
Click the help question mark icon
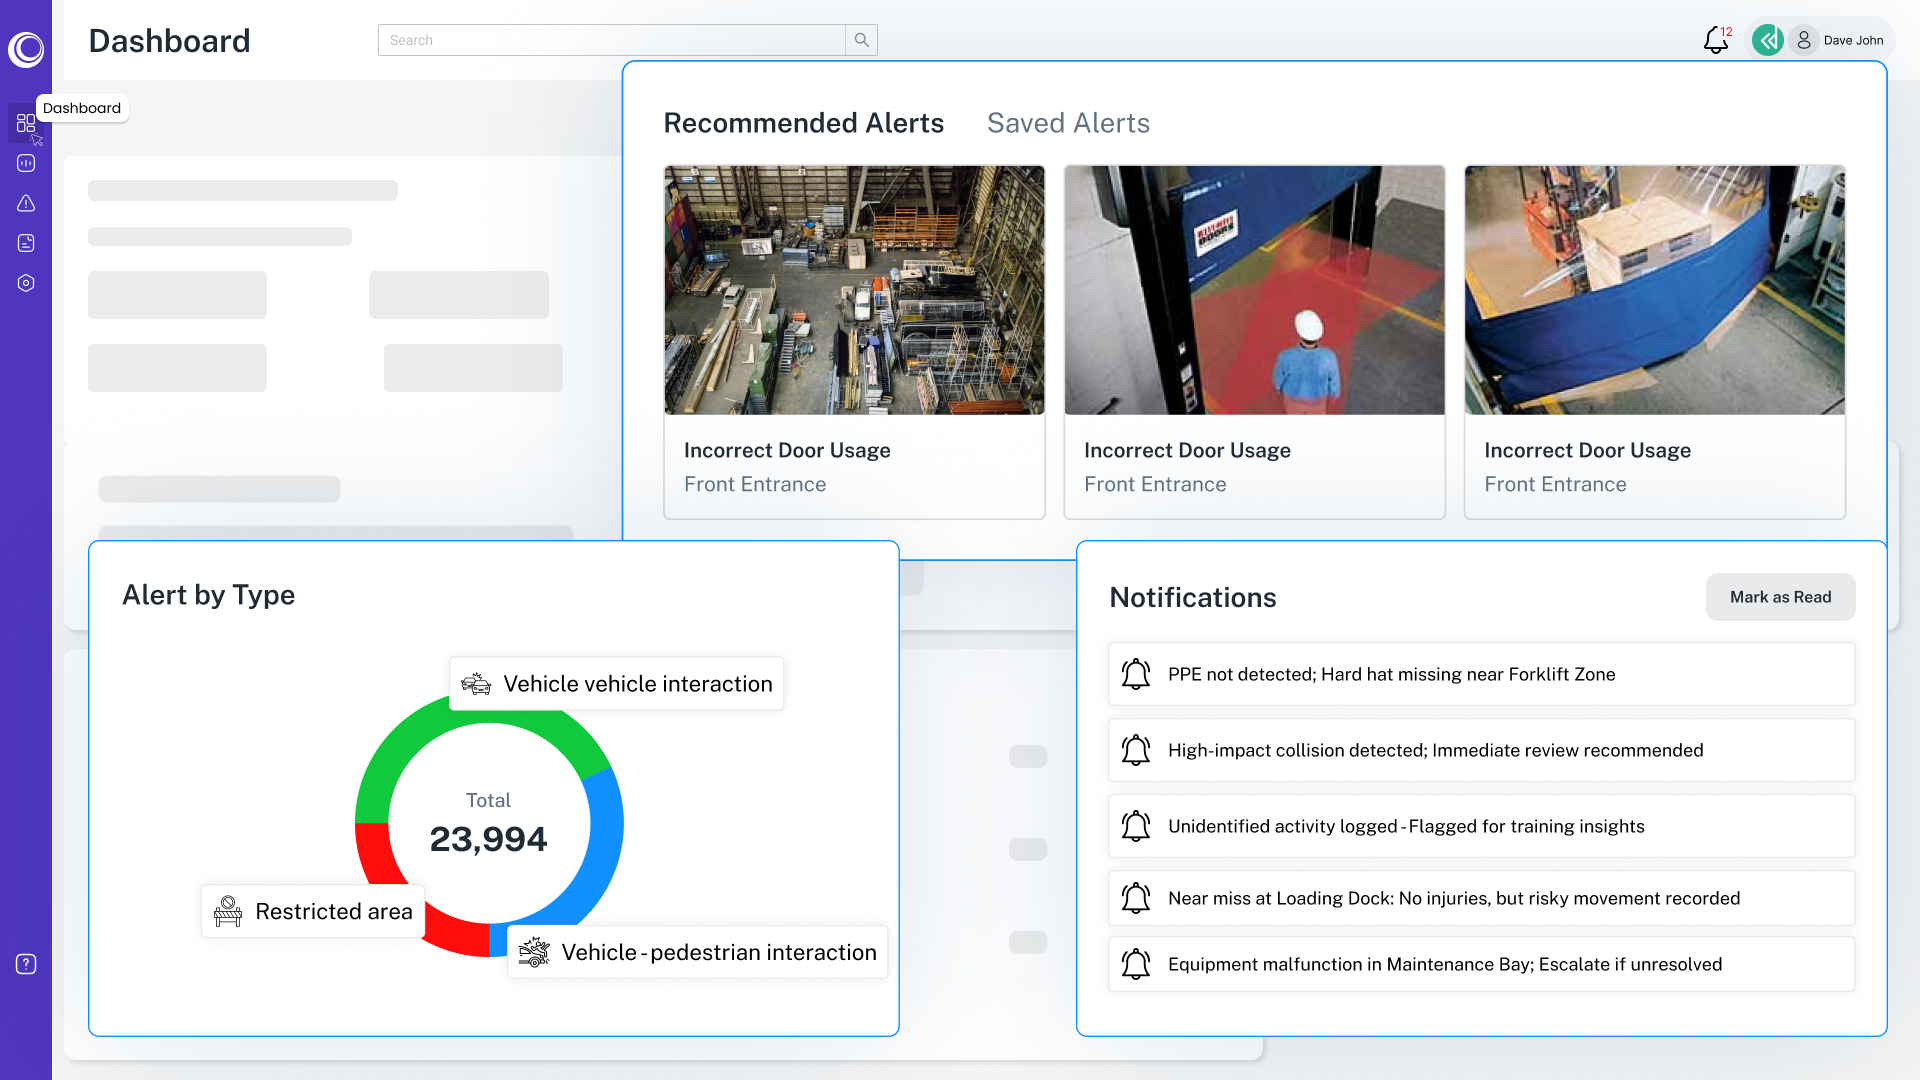[26, 964]
